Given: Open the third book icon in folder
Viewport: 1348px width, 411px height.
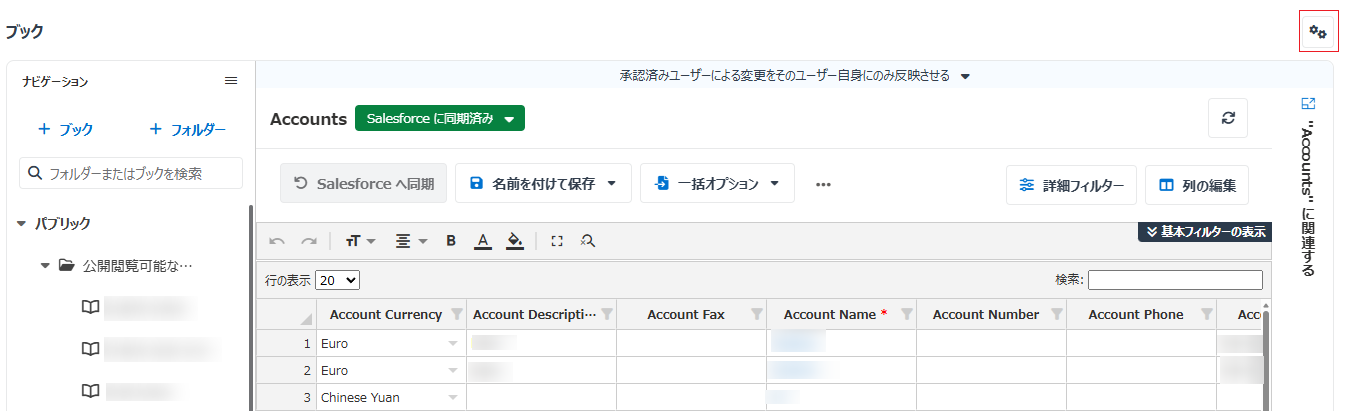Looking at the screenshot, I should pyautogui.click(x=90, y=389).
